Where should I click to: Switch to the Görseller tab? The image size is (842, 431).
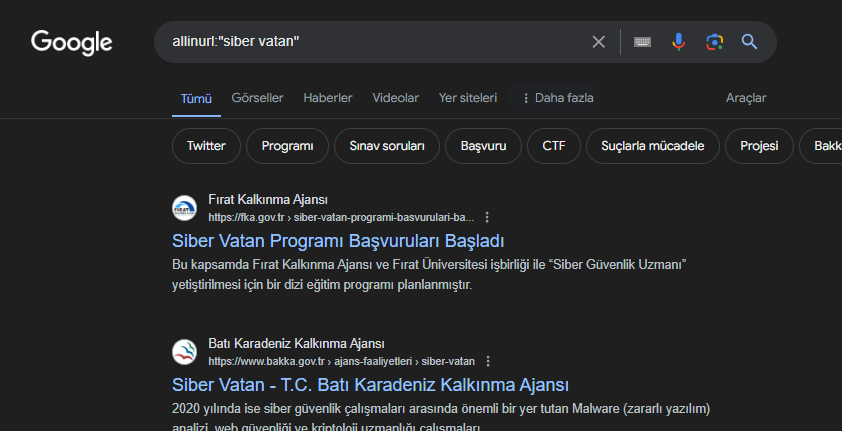257,98
